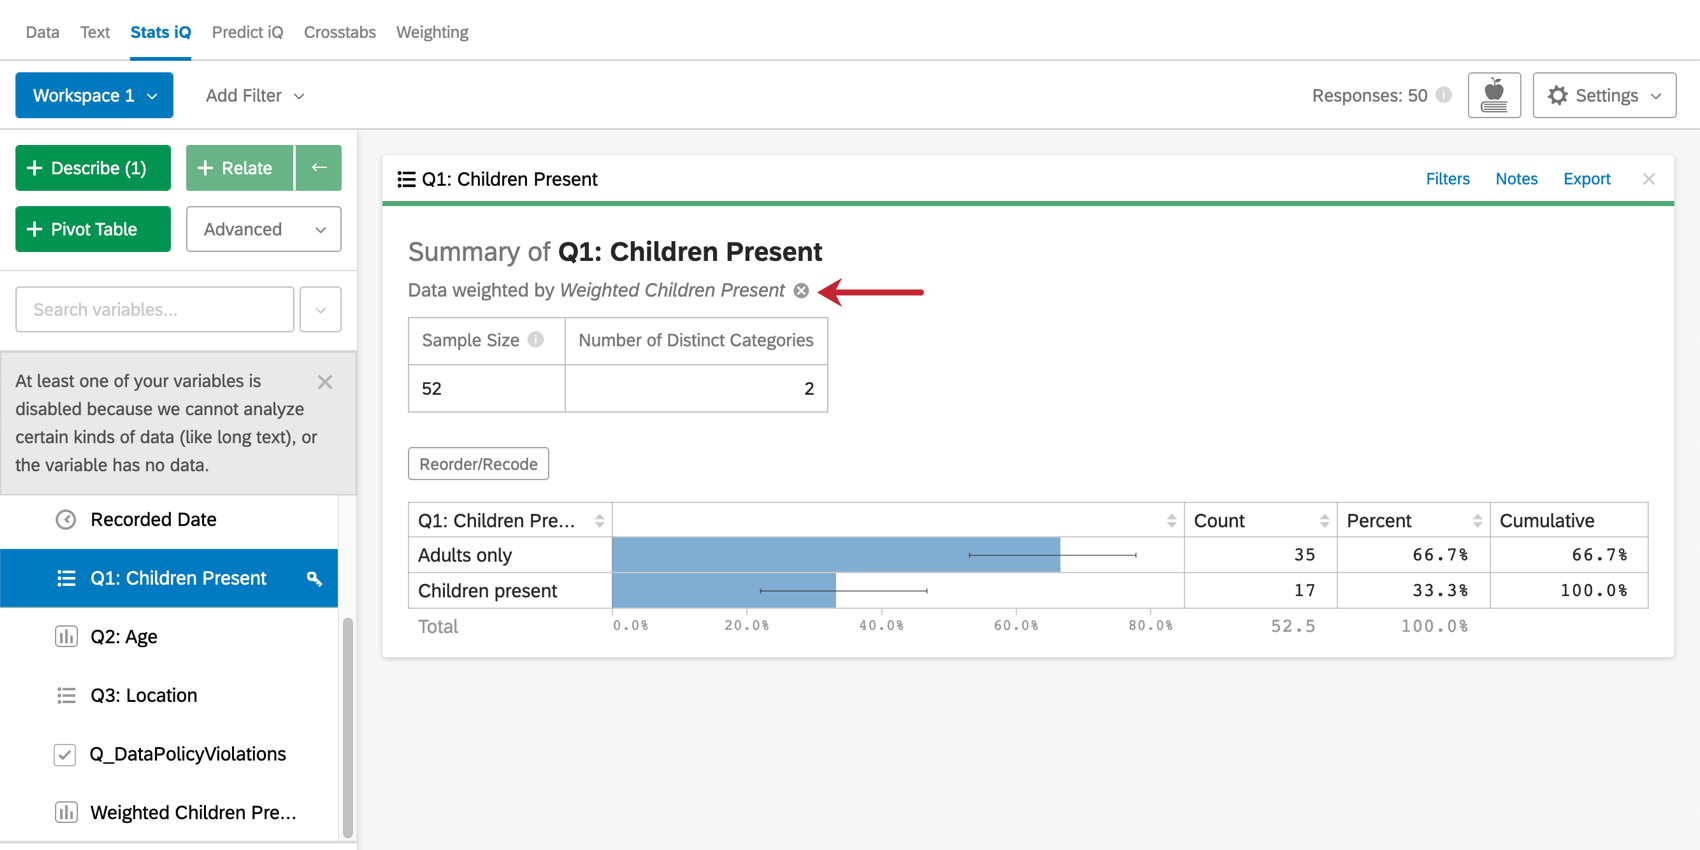Open the Advanced dropdown

[x=263, y=229]
